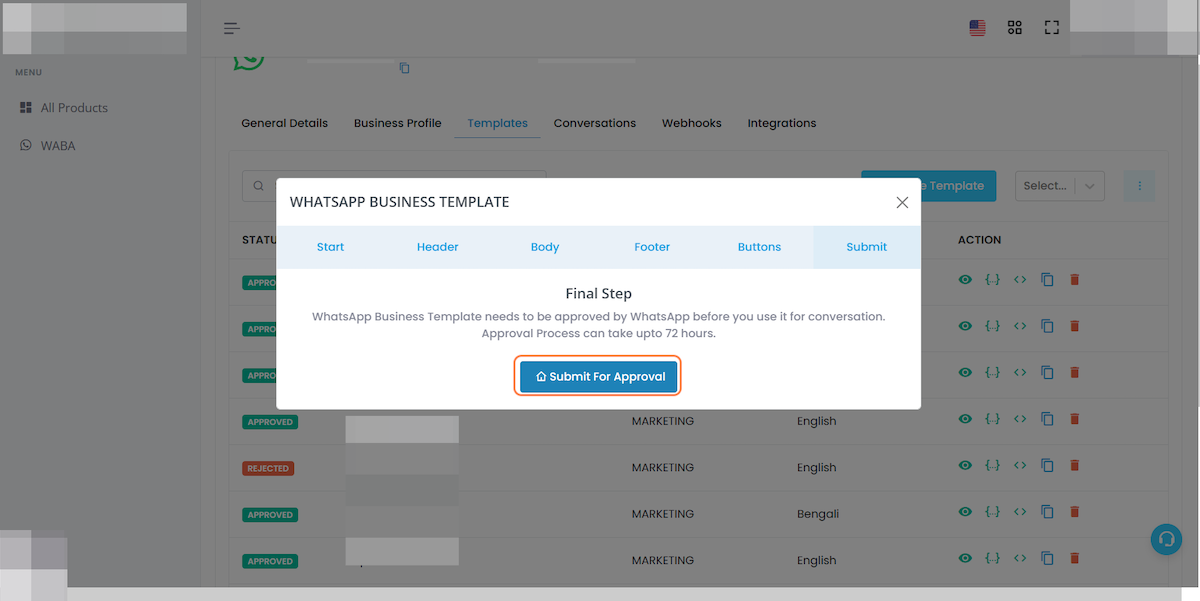This screenshot has height=601, width=1200.
Task: Delete the template in the last visible row
Action: pyautogui.click(x=1075, y=558)
